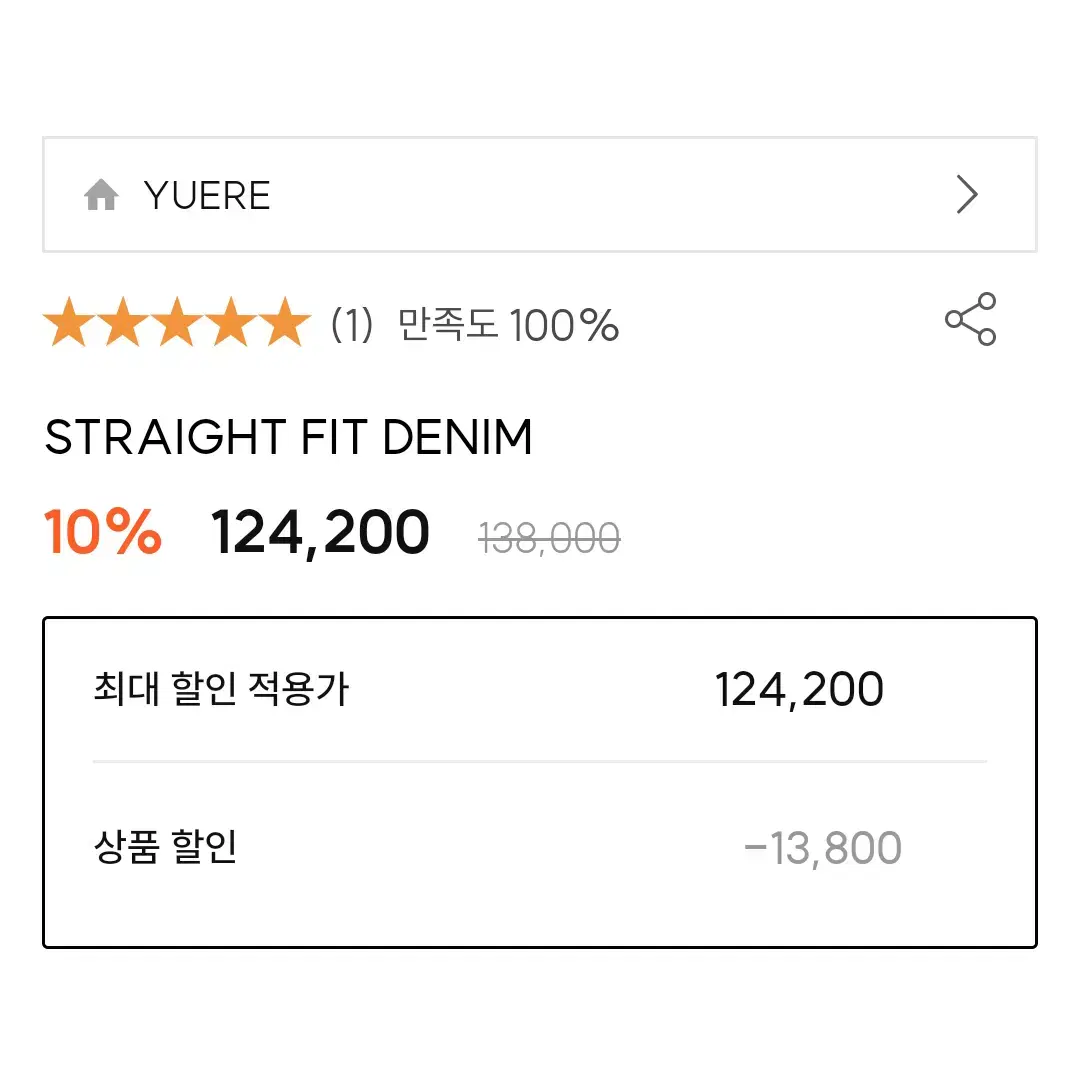Select the first orange rating star
This screenshot has width=1080, height=1080.
tap(70, 322)
